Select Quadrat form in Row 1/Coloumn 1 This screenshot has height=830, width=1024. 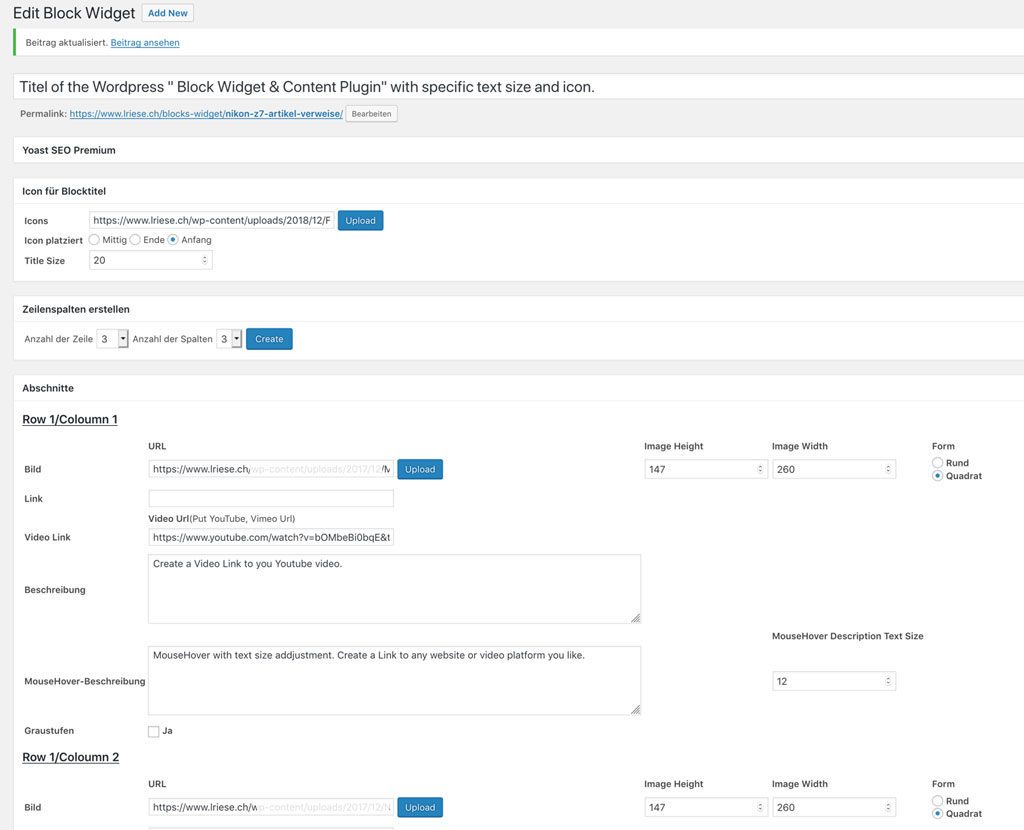[938, 475]
